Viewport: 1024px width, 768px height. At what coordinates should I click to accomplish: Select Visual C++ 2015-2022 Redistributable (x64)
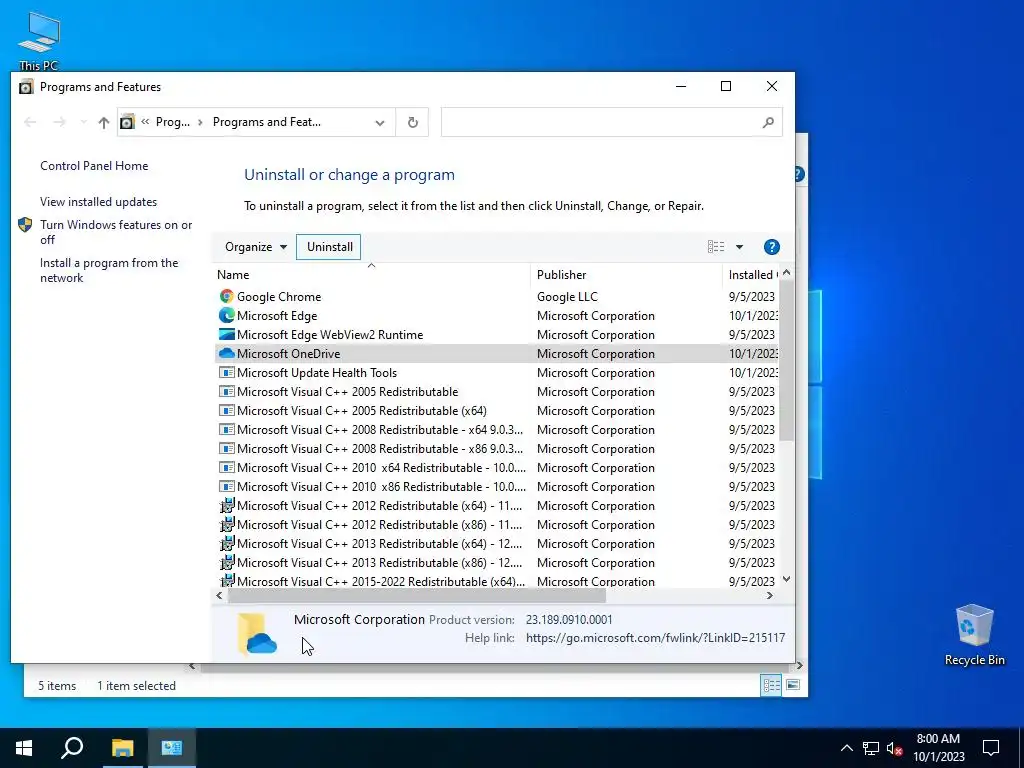point(498,581)
